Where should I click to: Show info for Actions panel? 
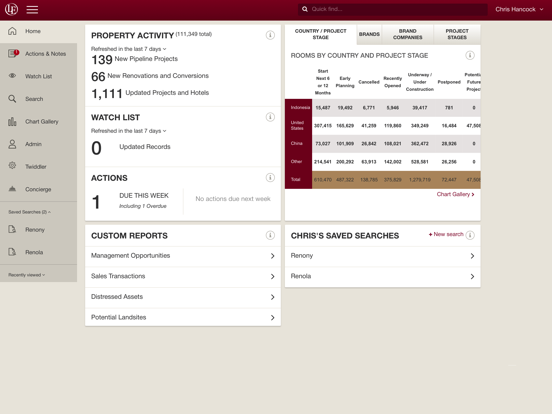[x=270, y=178]
